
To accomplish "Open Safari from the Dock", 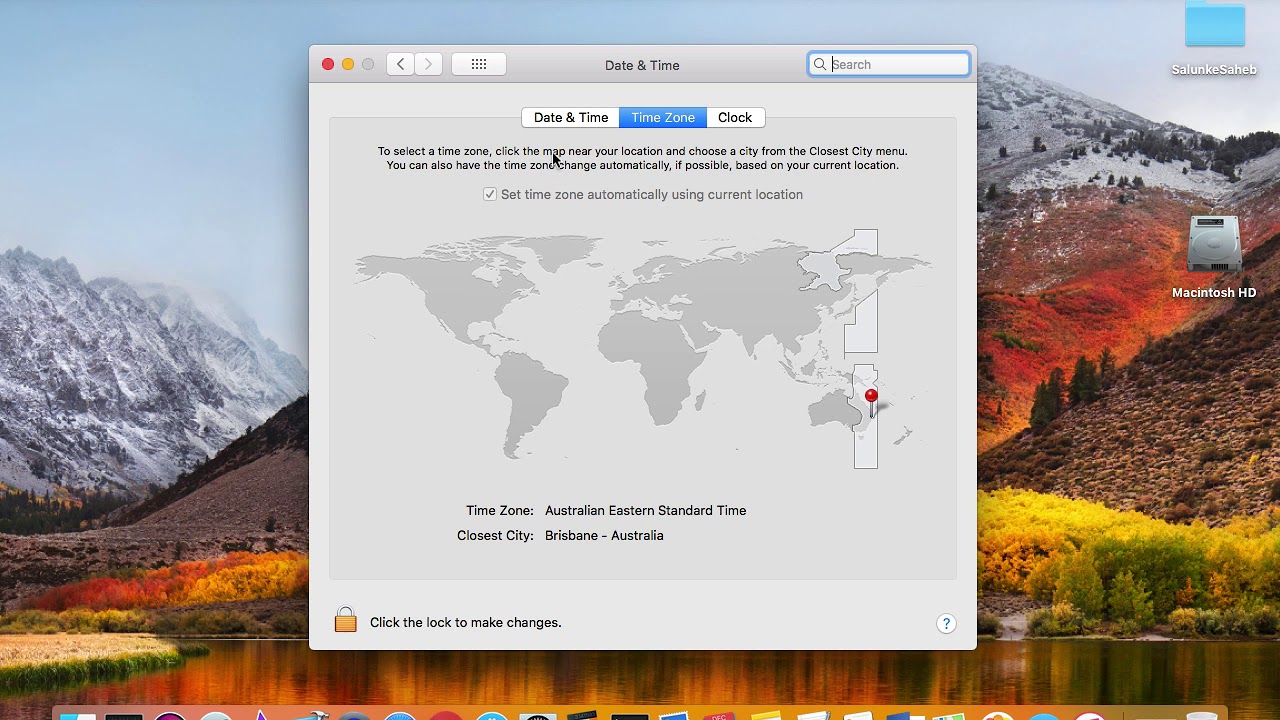I will [400, 714].
